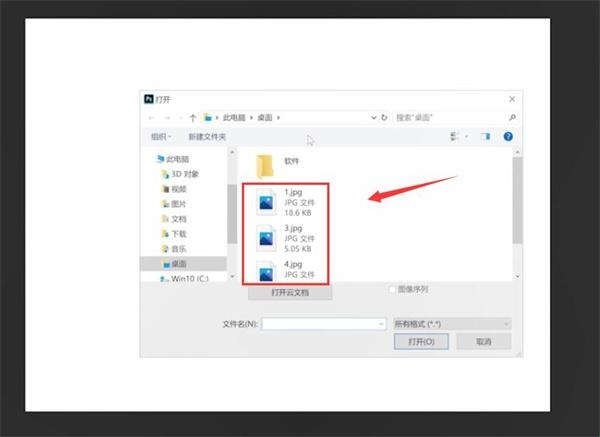Select the 1.jpg file thumbnail

[x=266, y=202]
